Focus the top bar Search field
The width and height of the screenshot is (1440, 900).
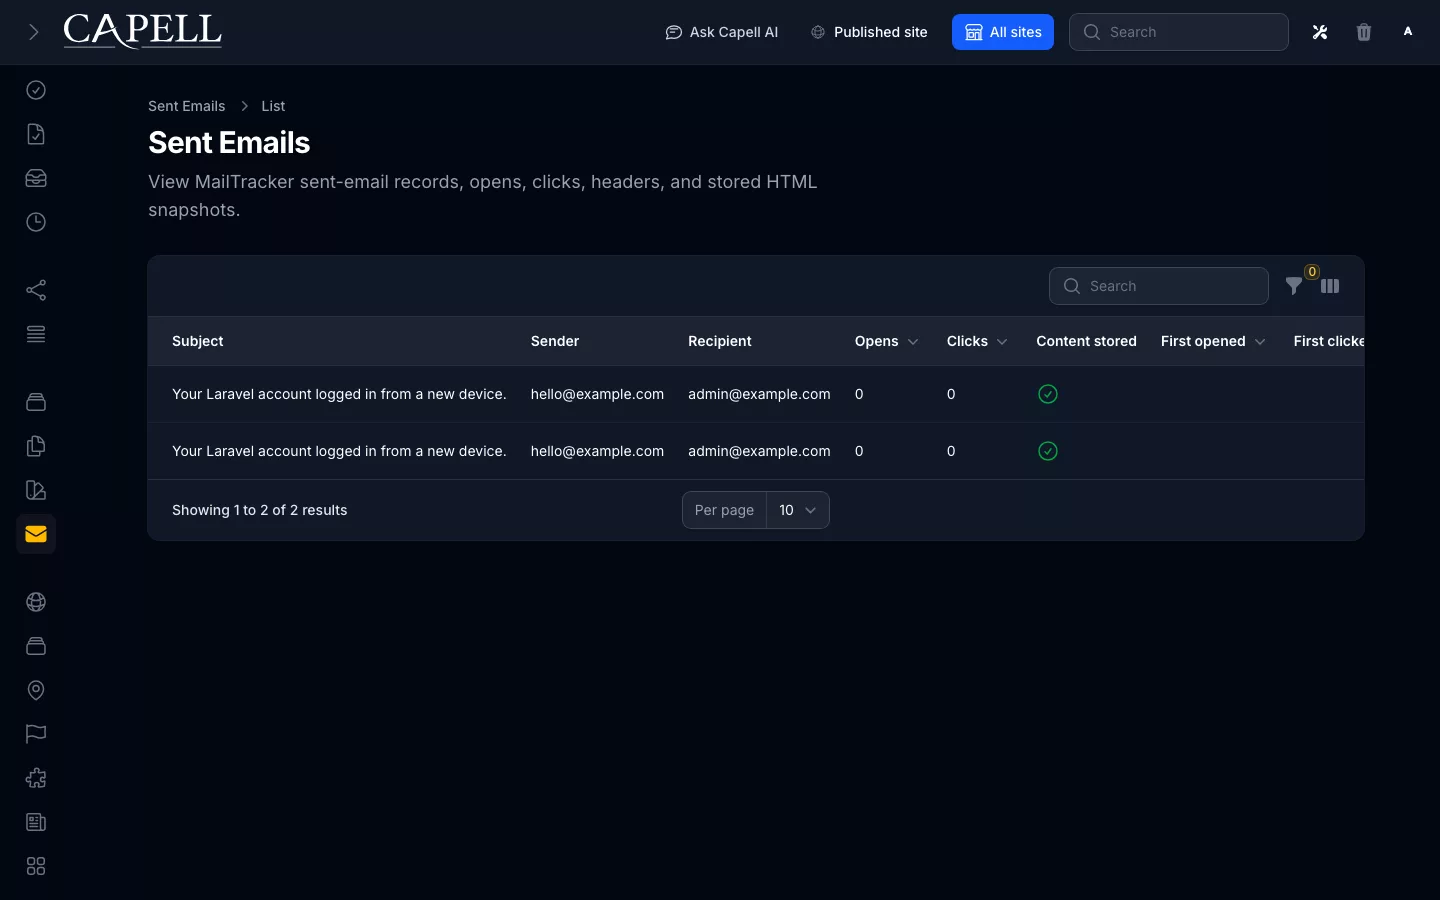[1179, 32]
